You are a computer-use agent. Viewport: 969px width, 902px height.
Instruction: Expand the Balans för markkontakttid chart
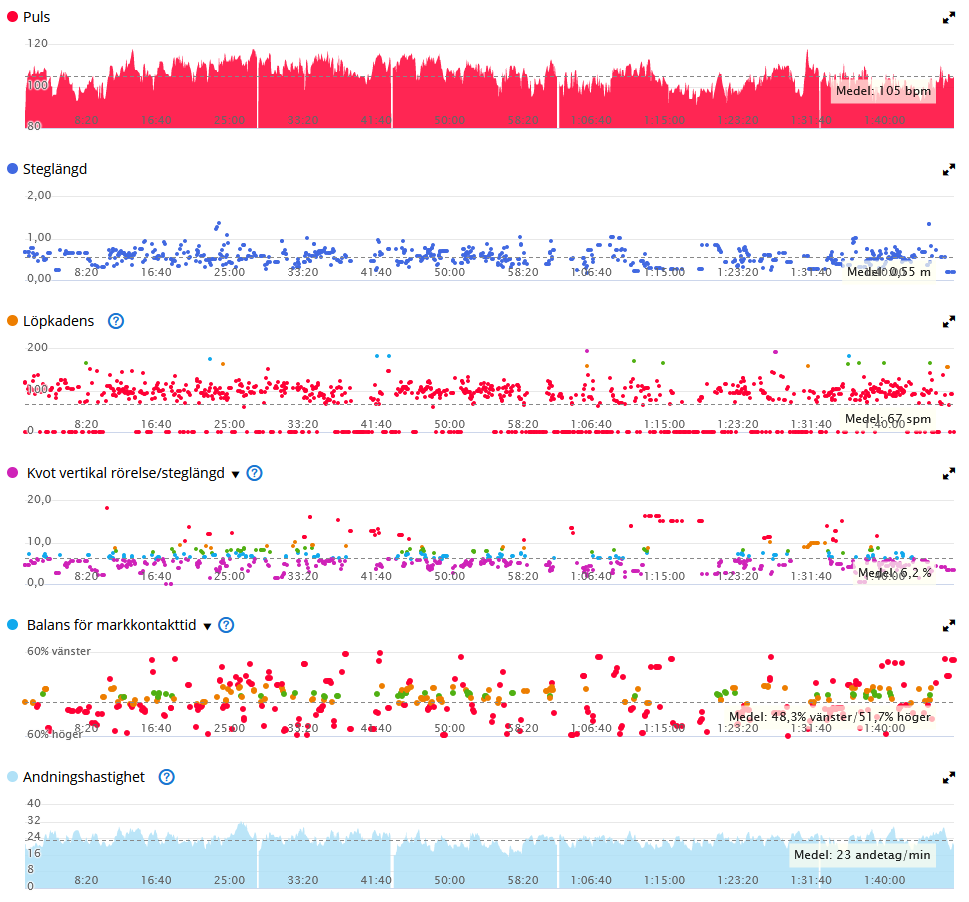click(949, 626)
